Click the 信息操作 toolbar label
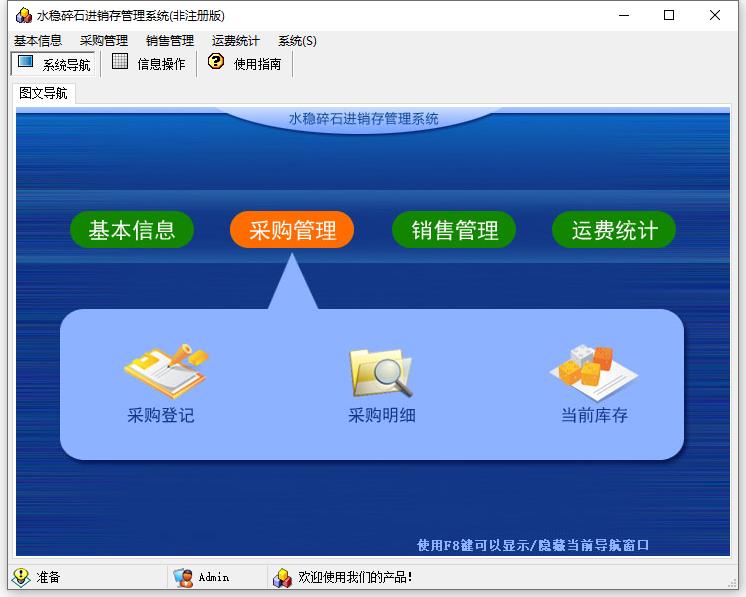Viewport: 746px width, 597px height. coord(161,64)
